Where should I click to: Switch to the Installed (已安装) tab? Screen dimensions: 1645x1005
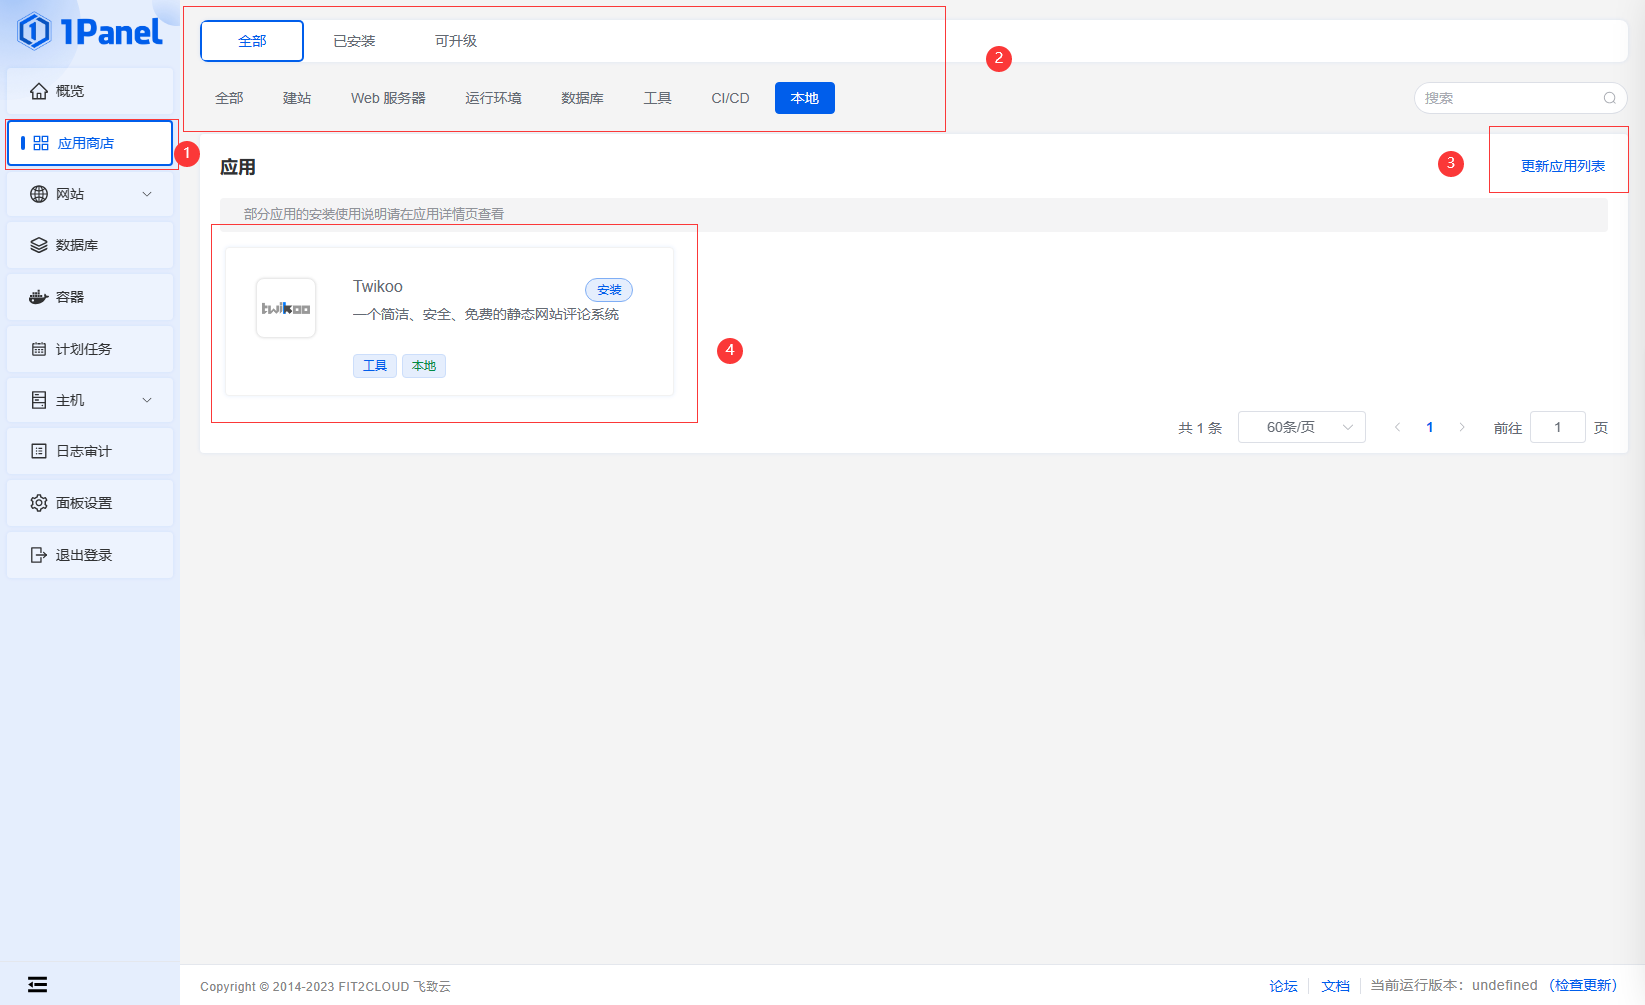click(x=354, y=41)
